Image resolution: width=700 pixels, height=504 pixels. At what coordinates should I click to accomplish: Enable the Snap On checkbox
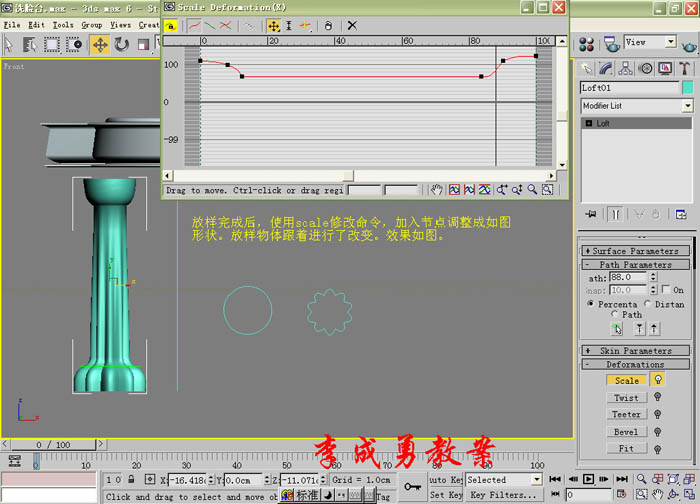[x=666, y=289]
